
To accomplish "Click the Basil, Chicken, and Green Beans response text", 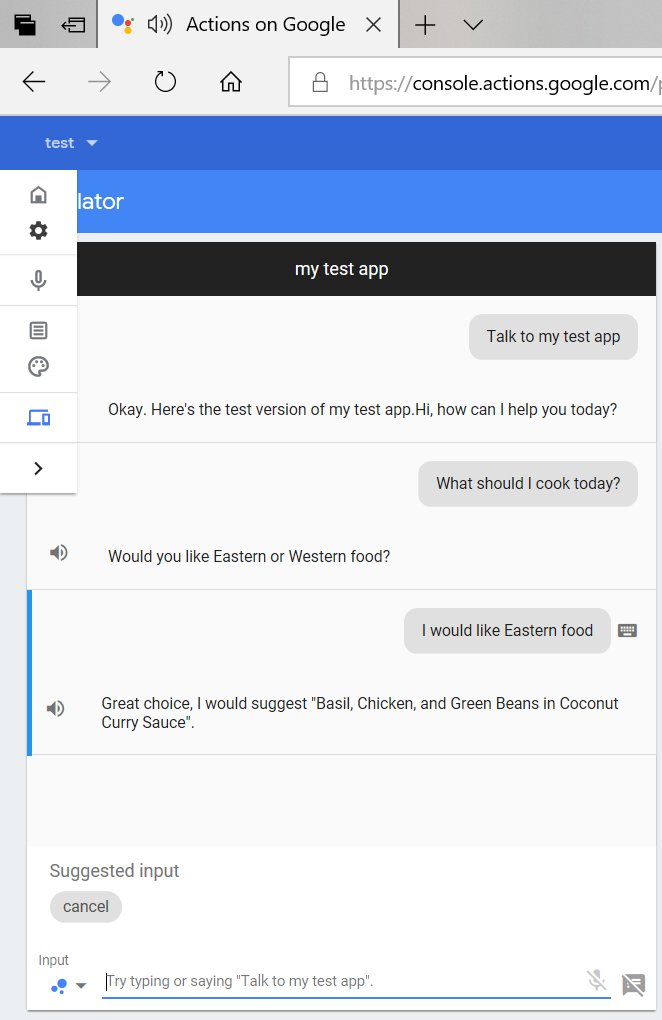I will point(360,713).
